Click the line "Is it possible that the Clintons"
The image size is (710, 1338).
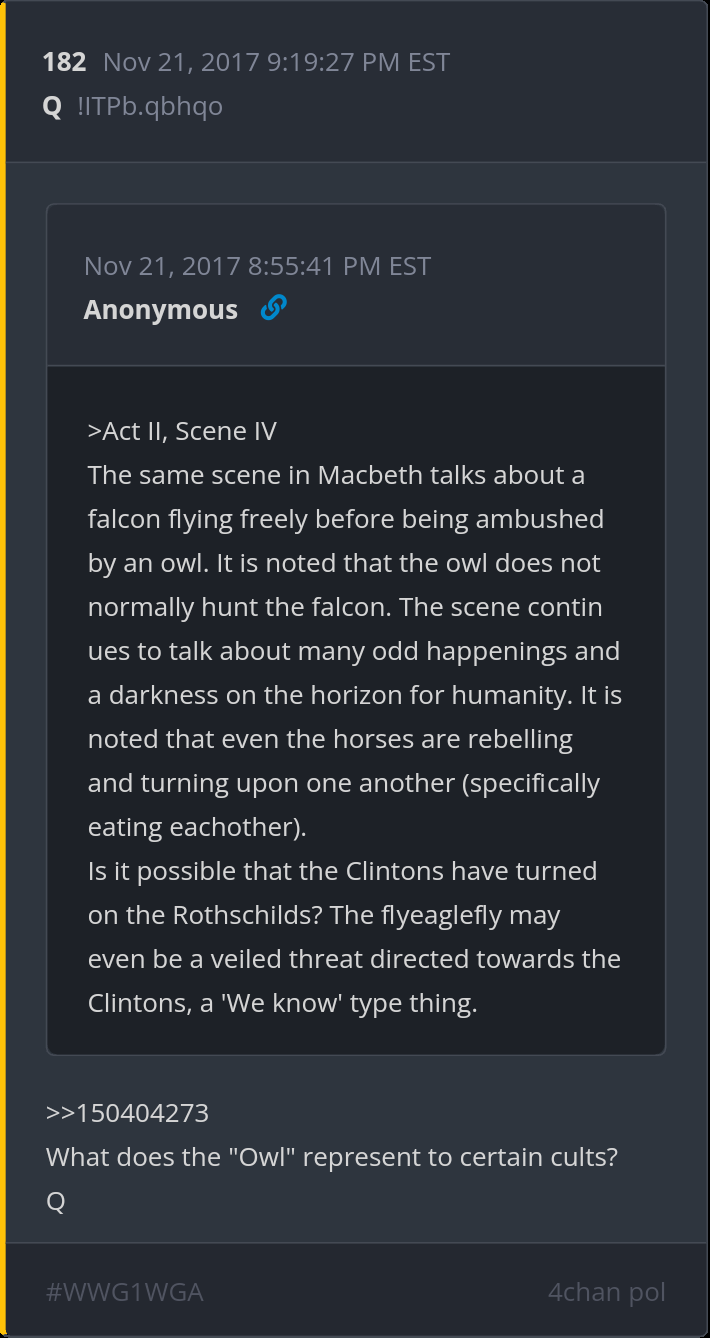pos(342,871)
